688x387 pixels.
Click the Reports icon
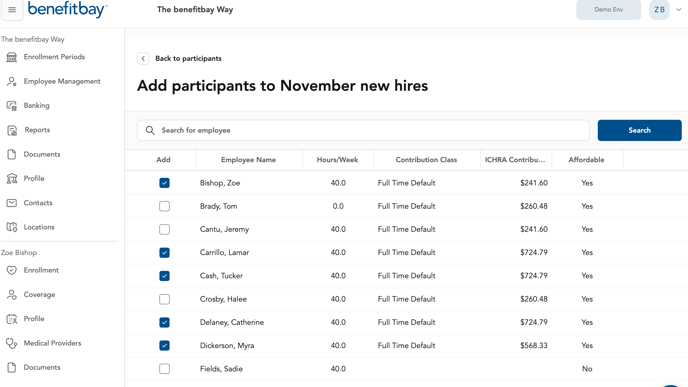click(12, 130)
